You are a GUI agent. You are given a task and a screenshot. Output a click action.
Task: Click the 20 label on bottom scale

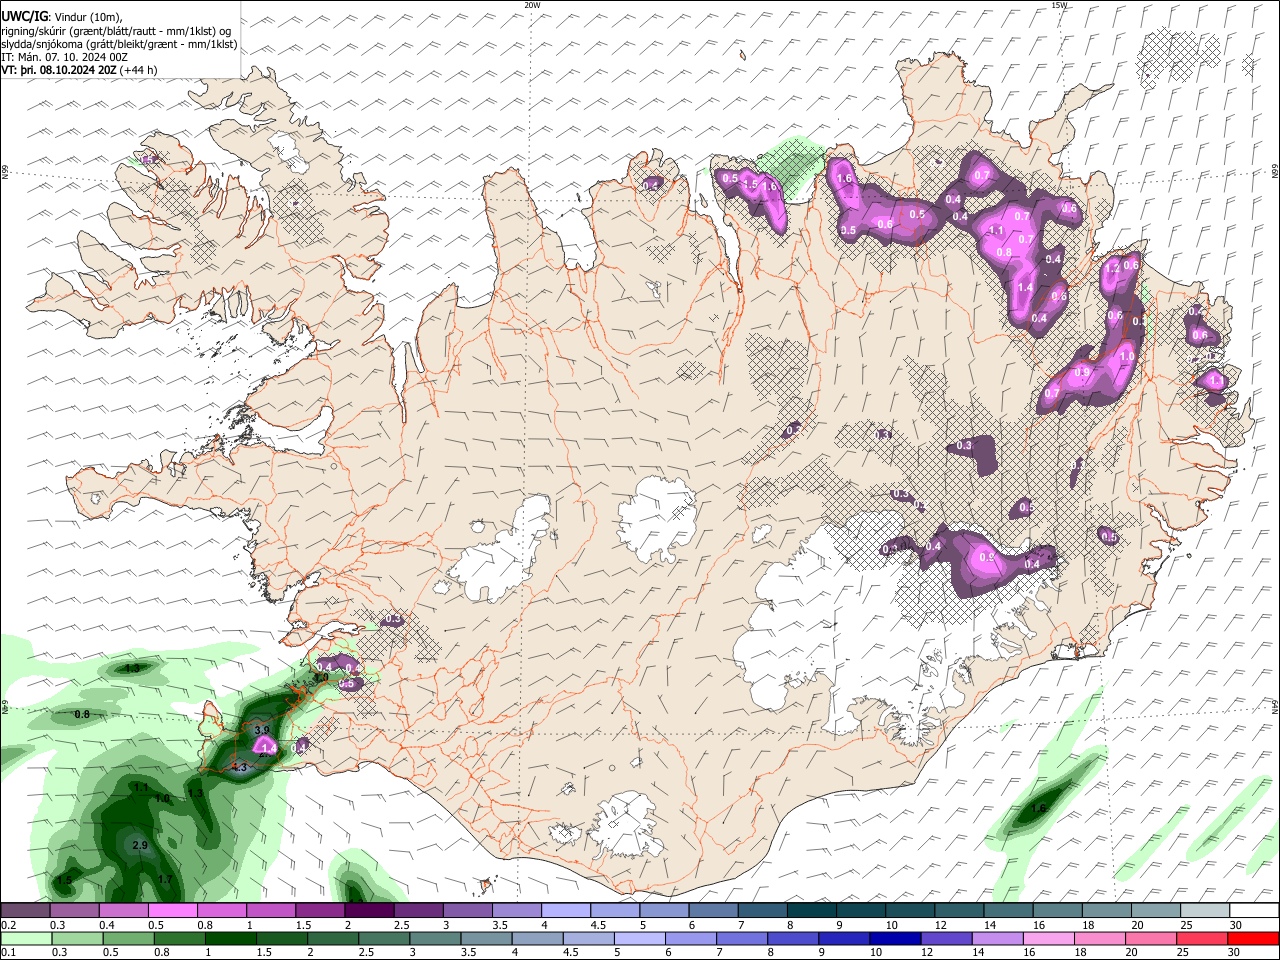1132,952
